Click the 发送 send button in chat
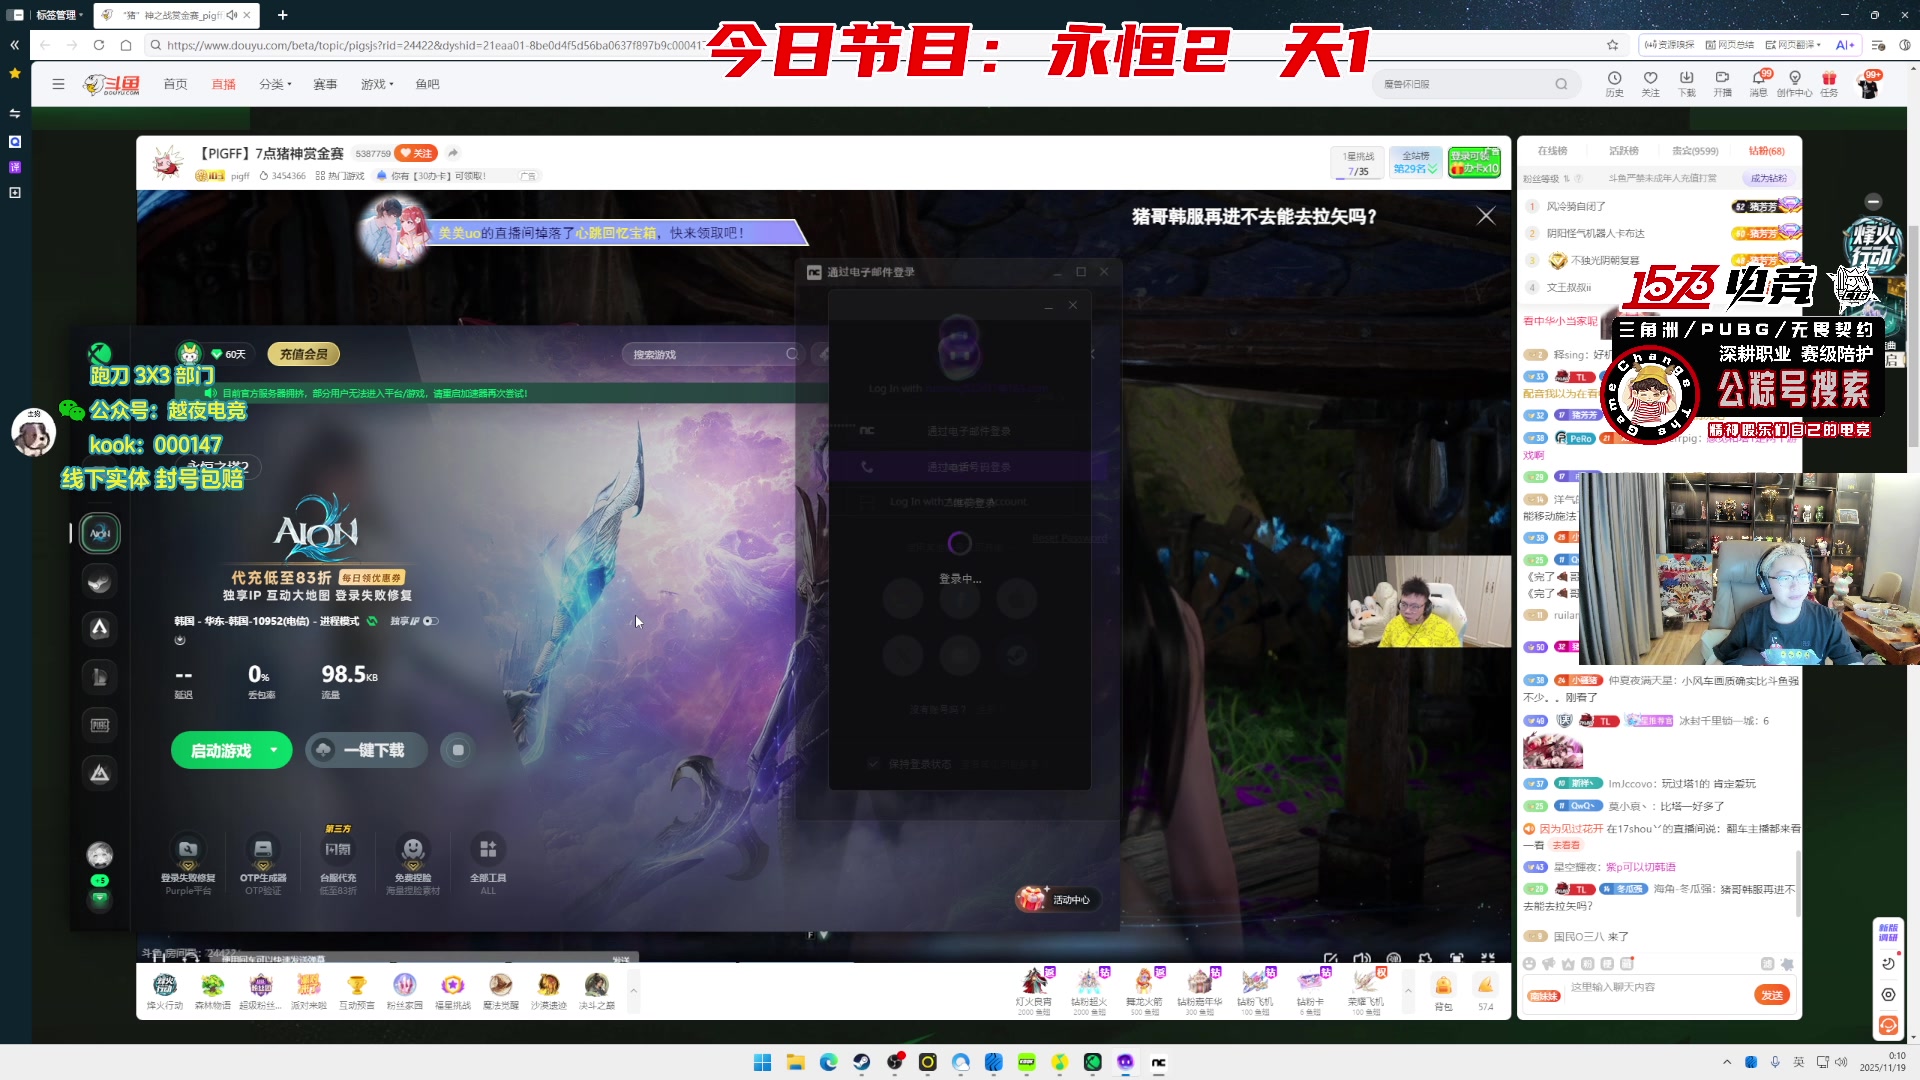 (1772, 994)
